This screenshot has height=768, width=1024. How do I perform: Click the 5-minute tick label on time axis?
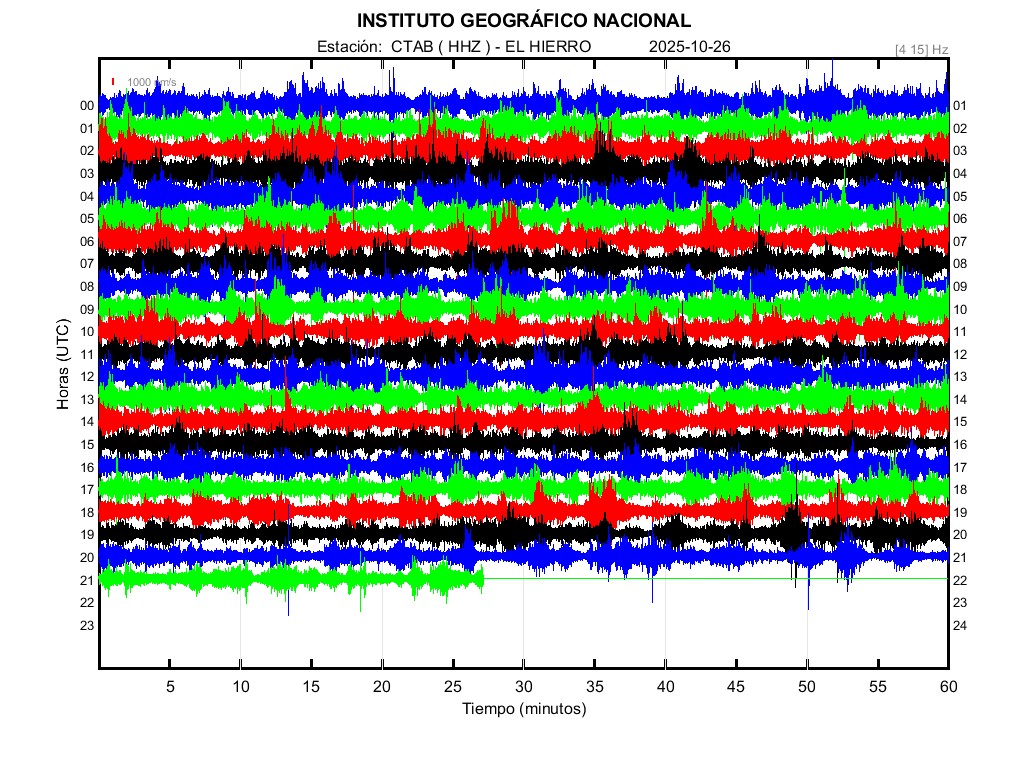[170, 687]
